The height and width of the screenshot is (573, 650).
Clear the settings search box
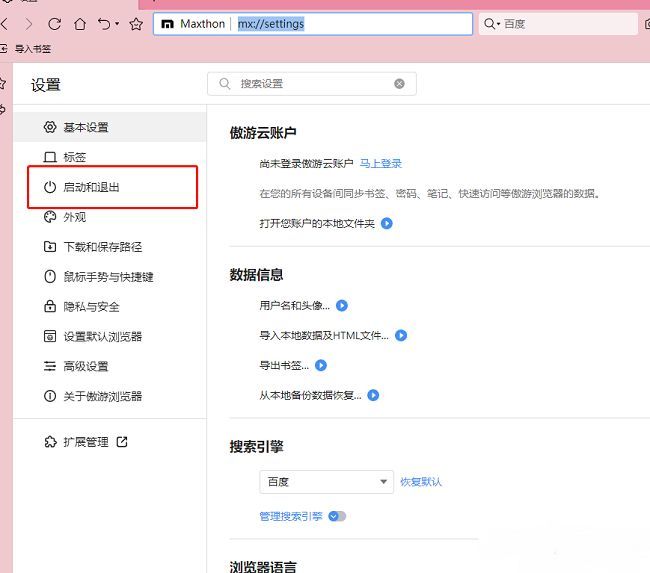click(399, 84)
